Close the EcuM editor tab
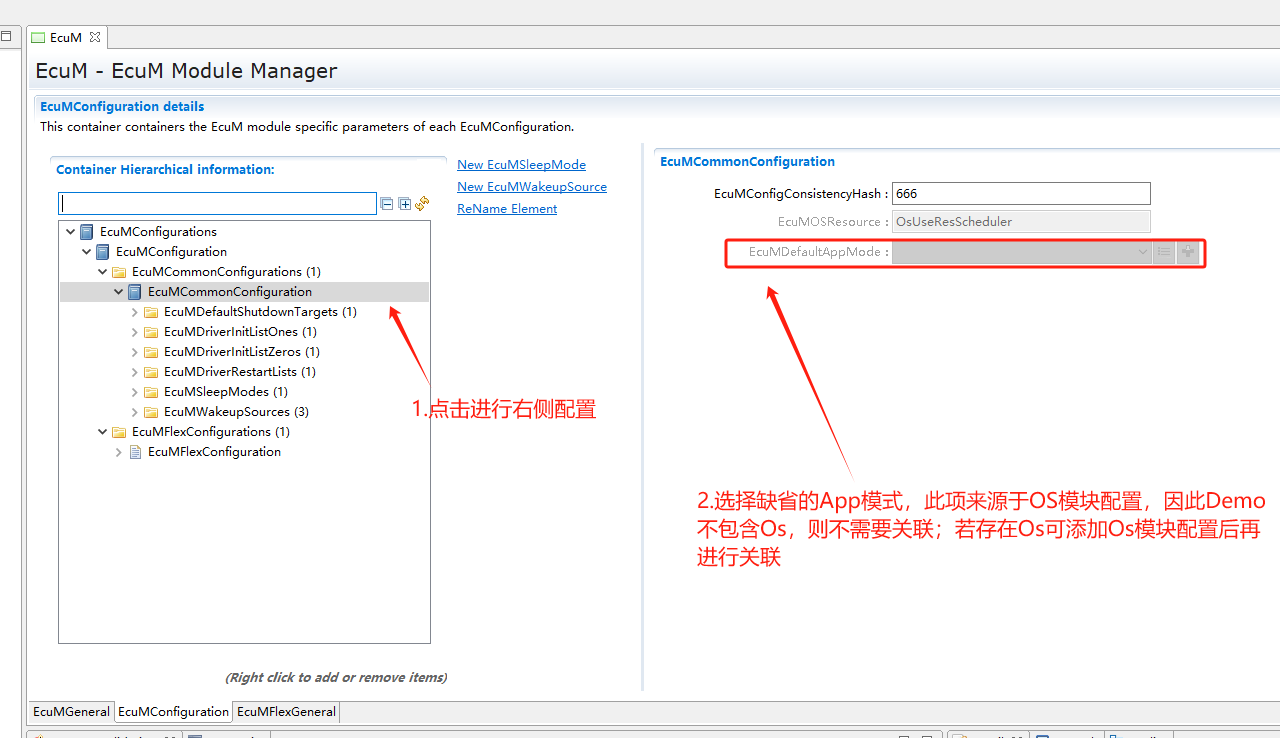1280x738 pixels. point(95,37)
